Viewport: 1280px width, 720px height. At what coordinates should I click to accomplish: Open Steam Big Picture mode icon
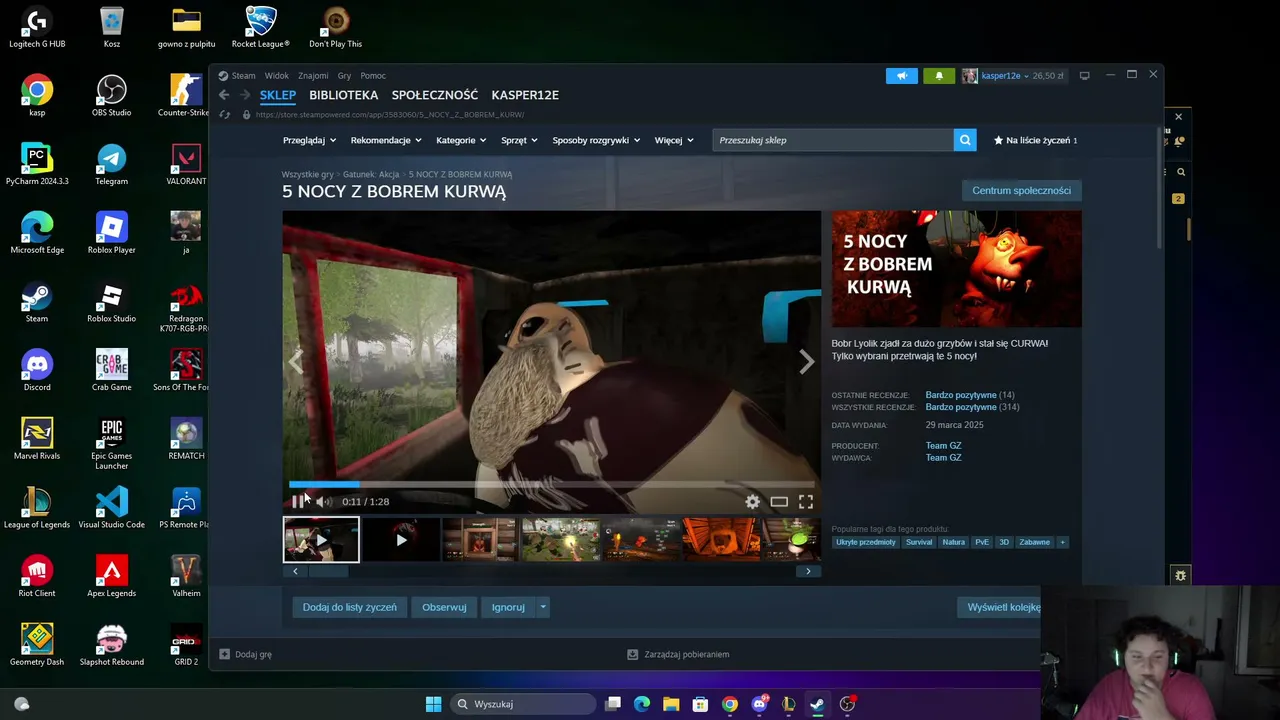pos(1084,76)
